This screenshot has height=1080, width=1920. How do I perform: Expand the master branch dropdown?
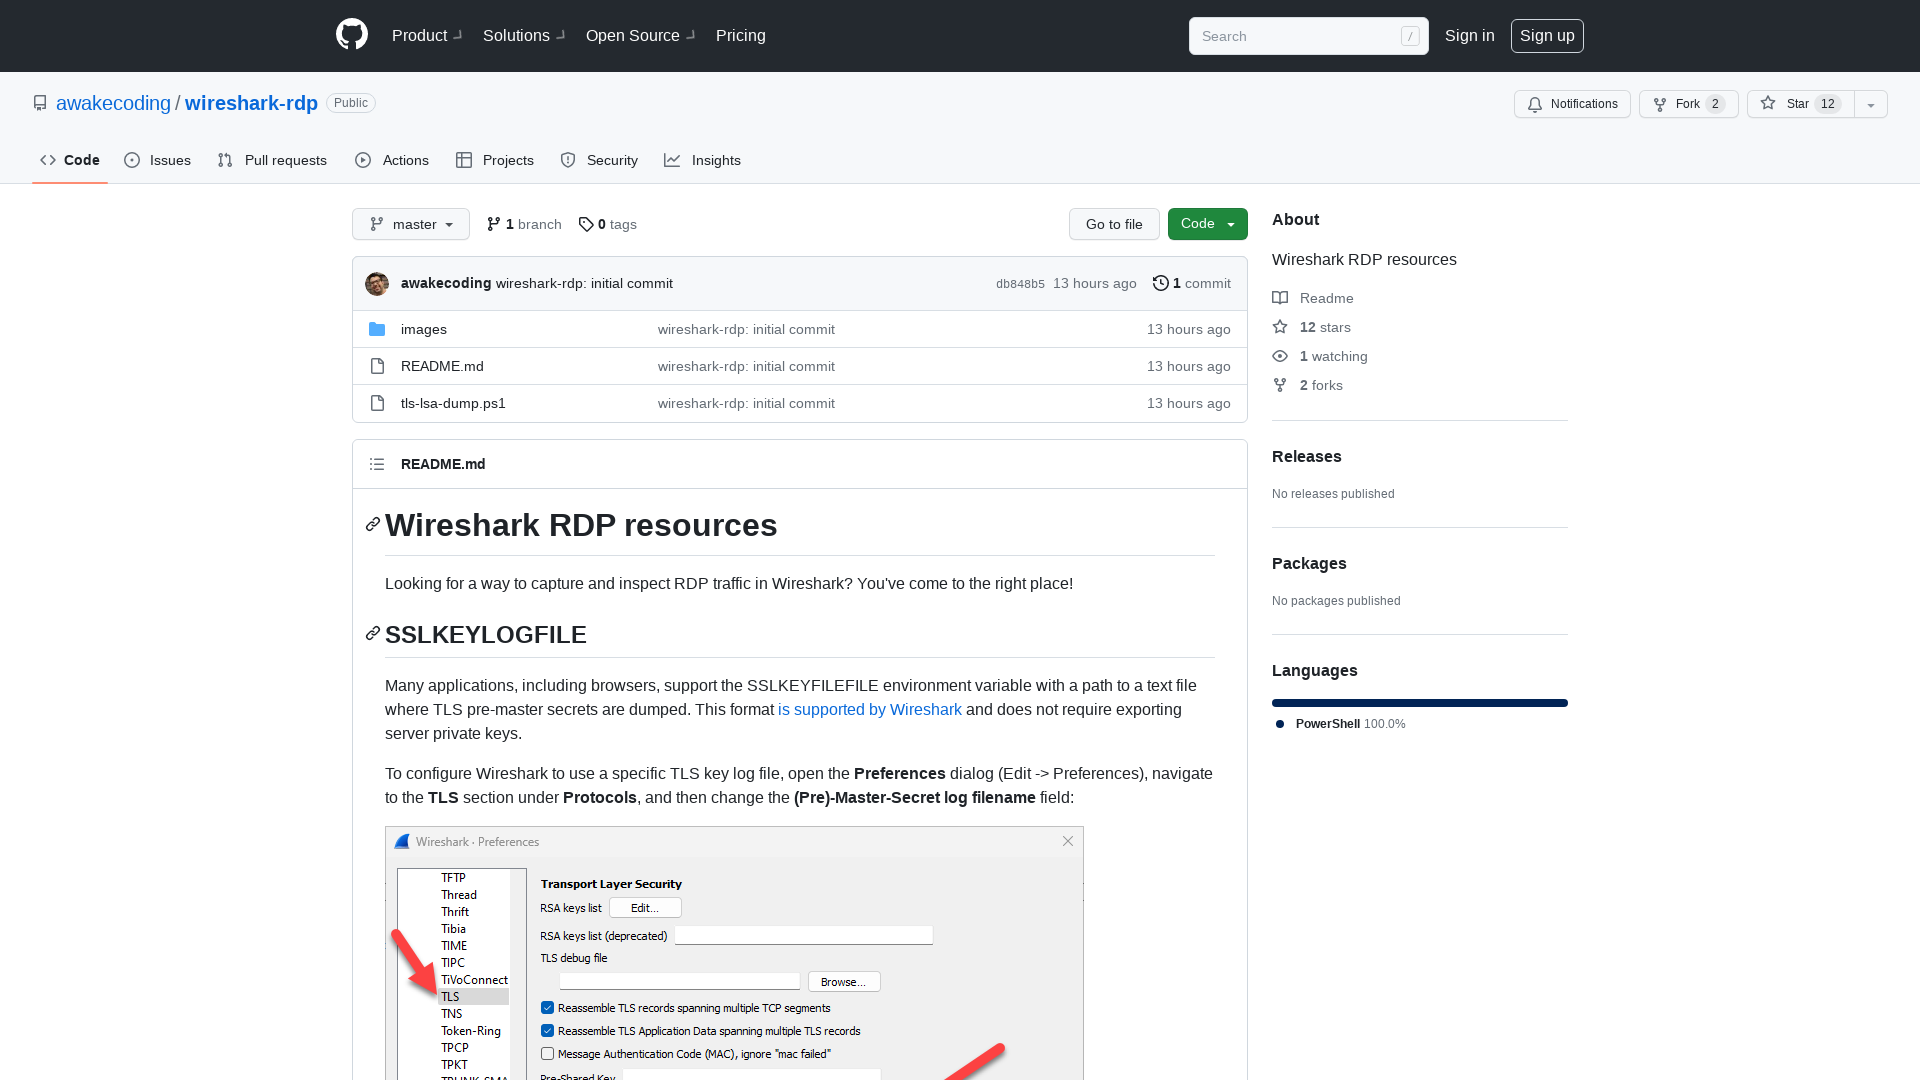click(x=410, y=223)
